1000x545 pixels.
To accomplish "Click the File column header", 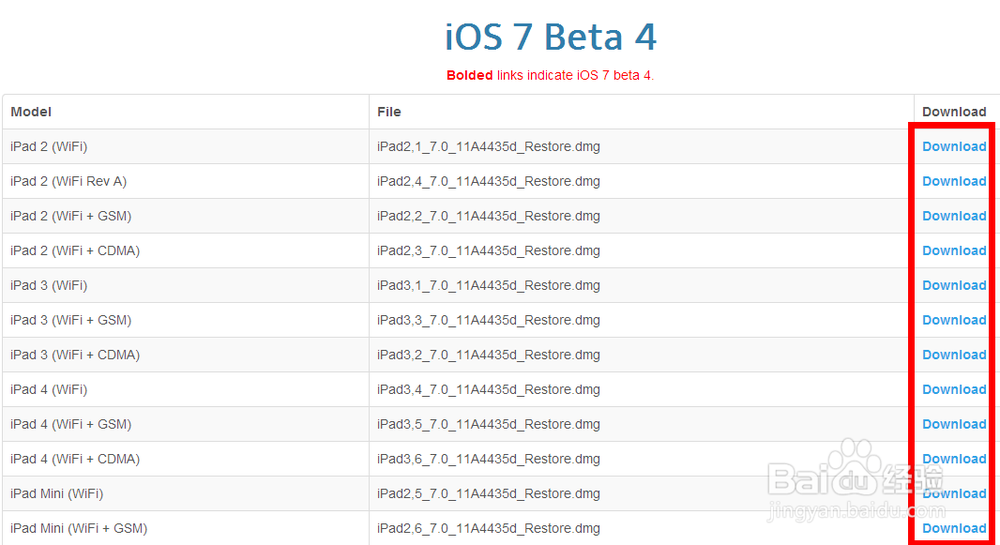I will click(389, 112).
